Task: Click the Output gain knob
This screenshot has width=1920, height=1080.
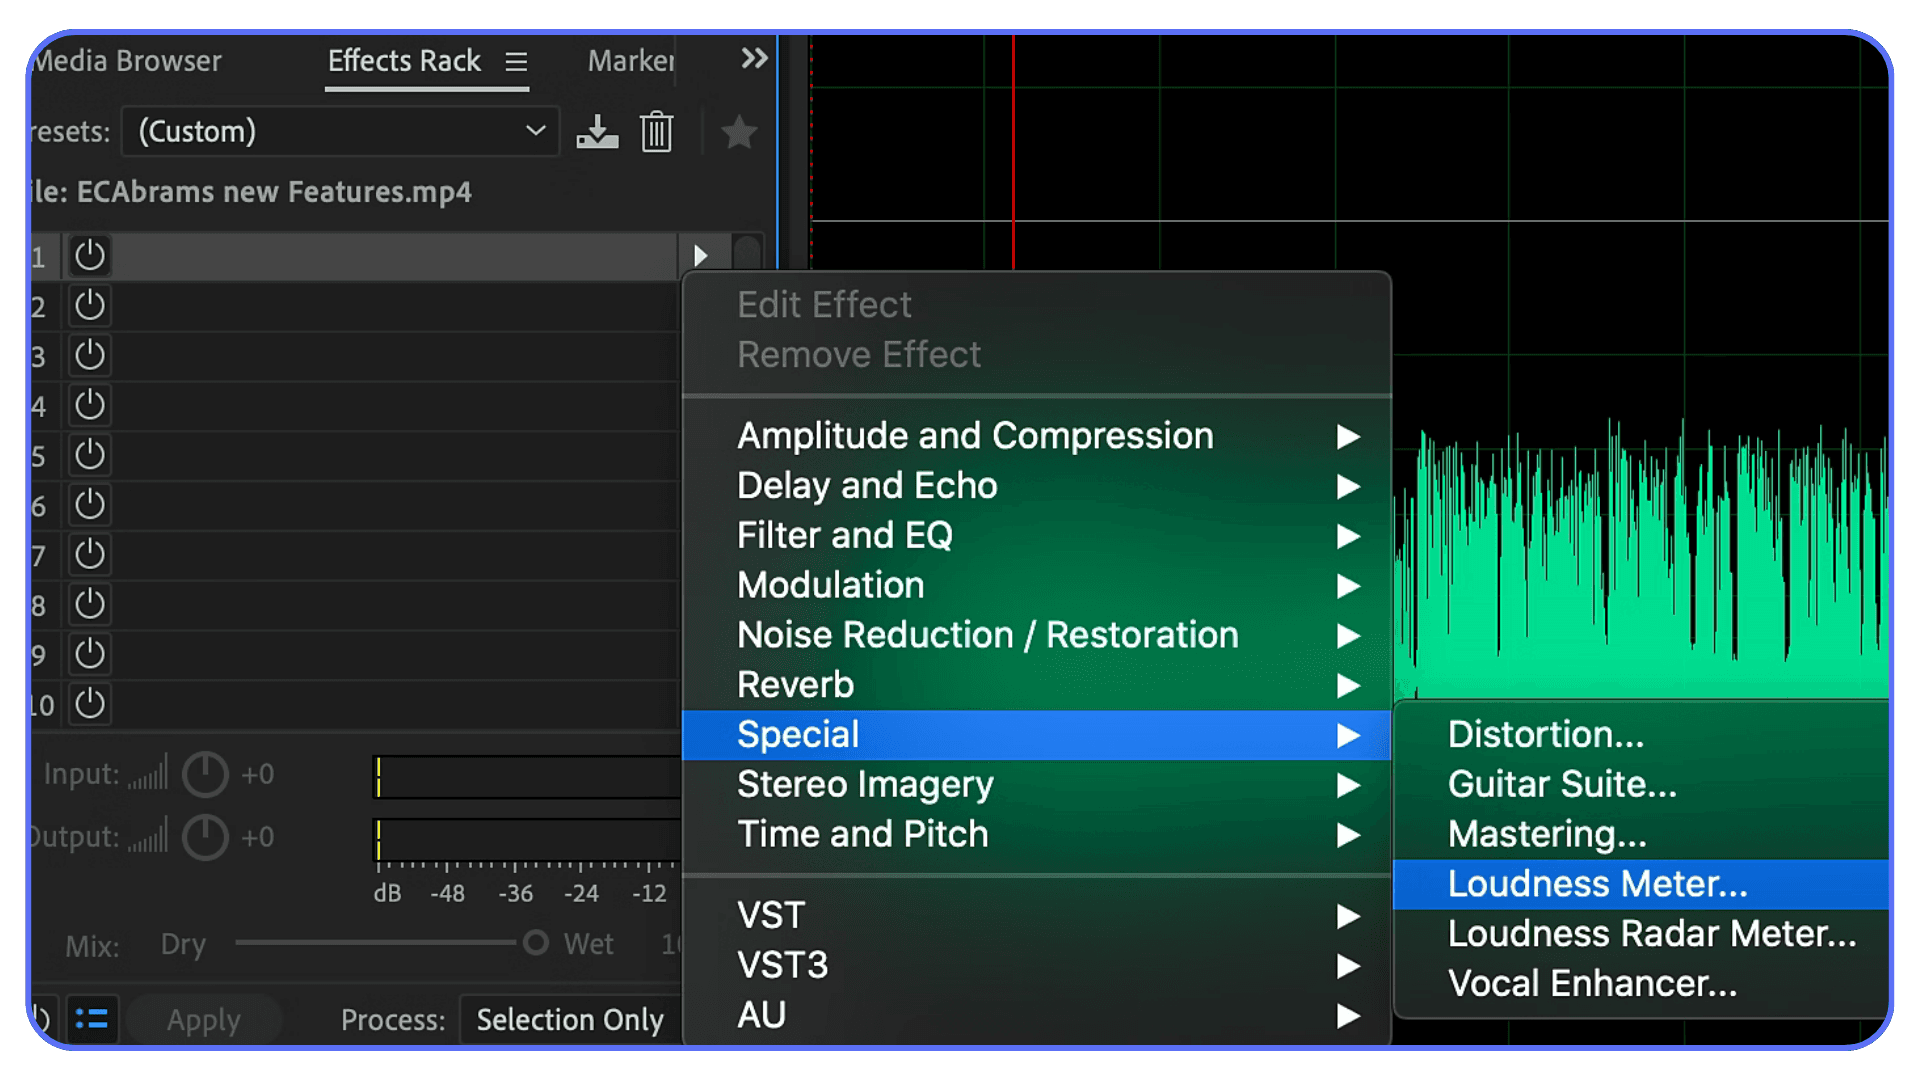Action: point(205,837)
